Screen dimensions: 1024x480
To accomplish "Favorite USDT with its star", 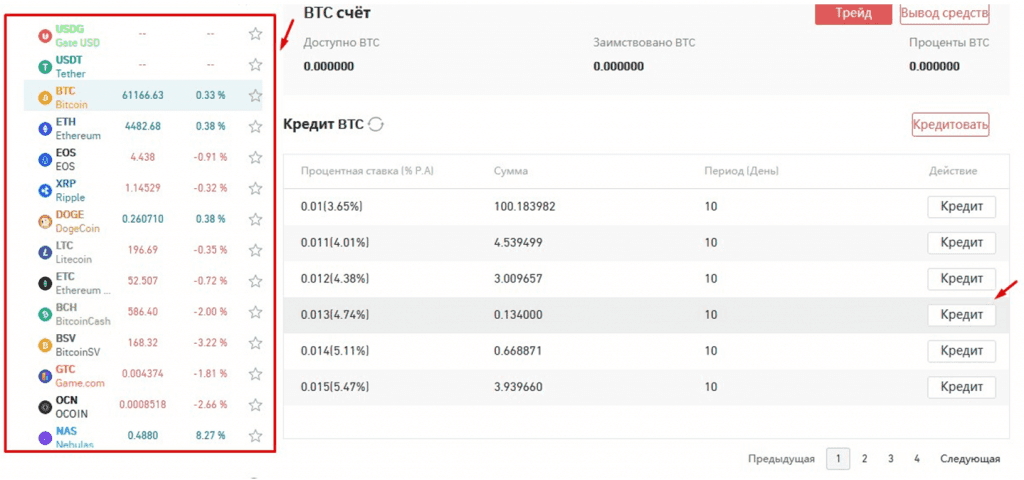I will 255,65.
